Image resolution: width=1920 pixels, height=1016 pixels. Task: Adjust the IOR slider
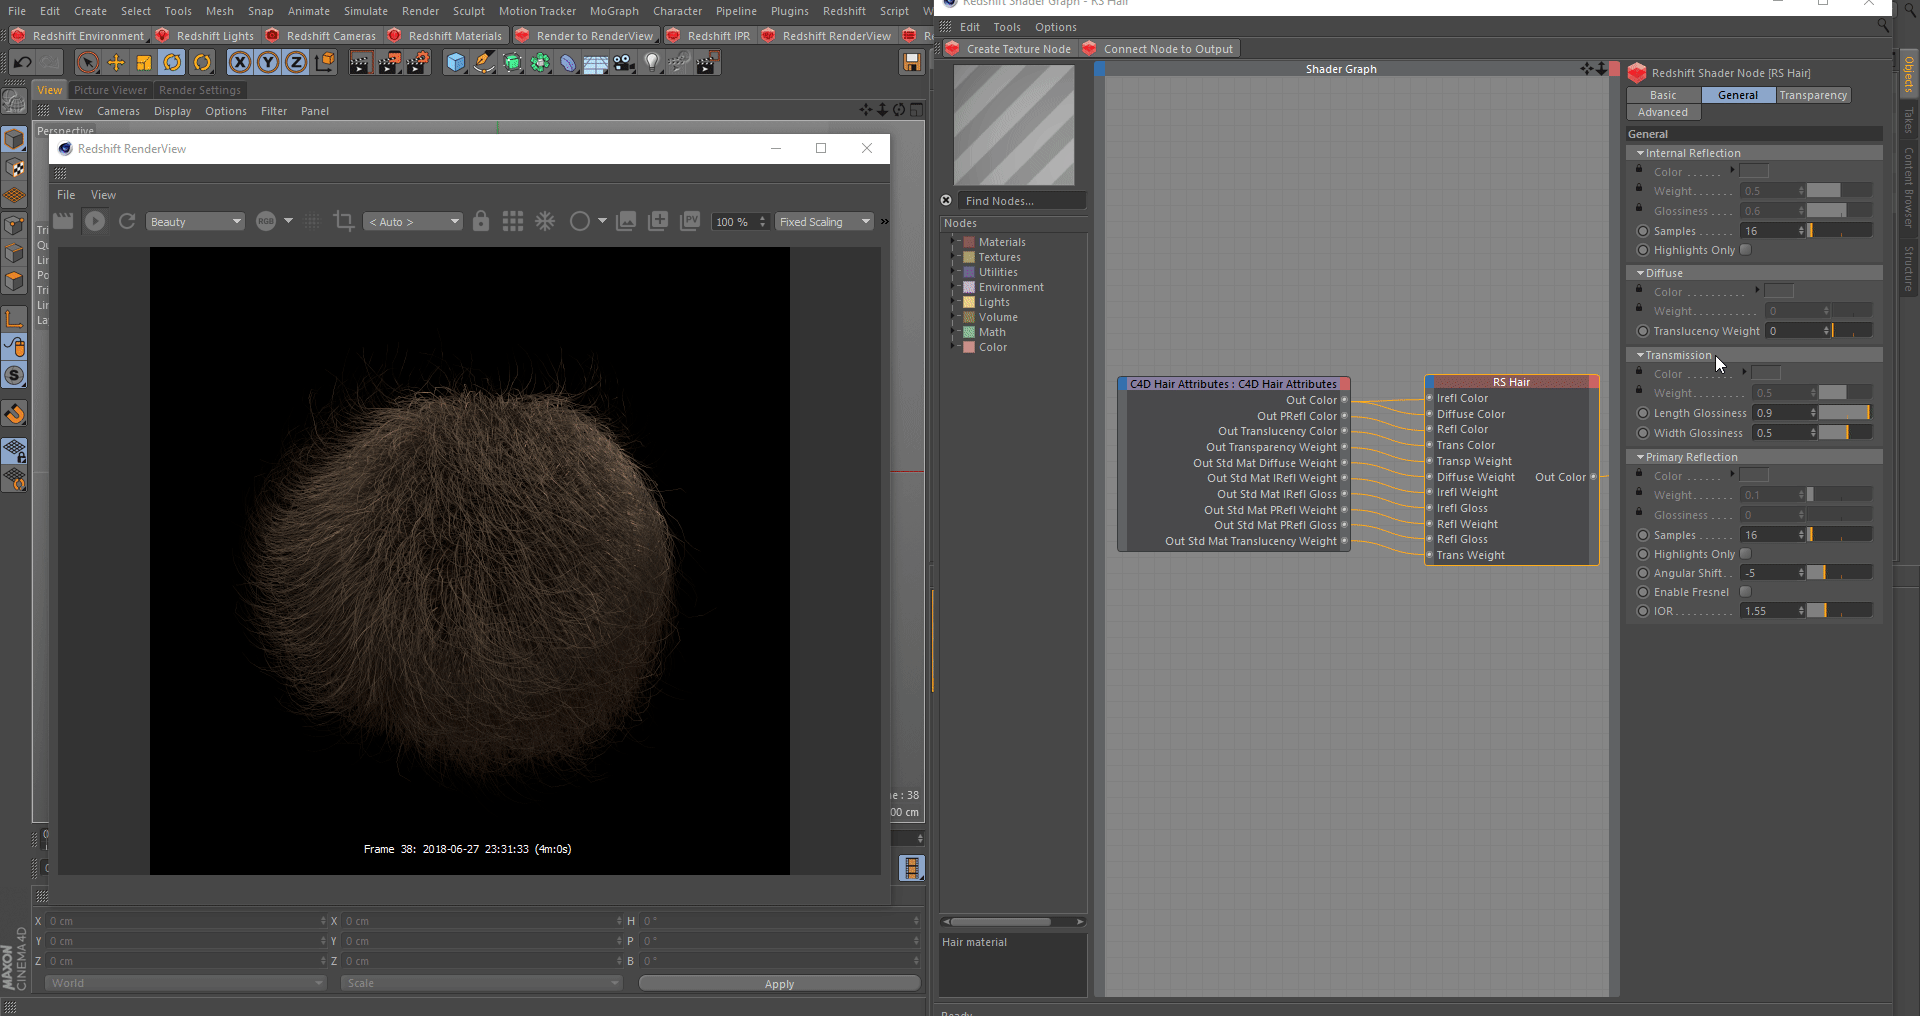pyautogui.click(x=1839, y=611)
